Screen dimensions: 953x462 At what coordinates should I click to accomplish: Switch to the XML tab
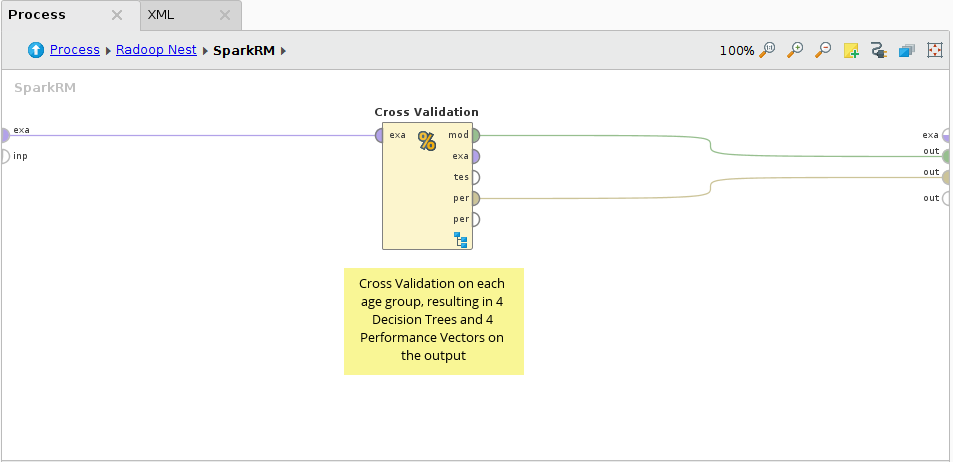click(x=161, y=14)
